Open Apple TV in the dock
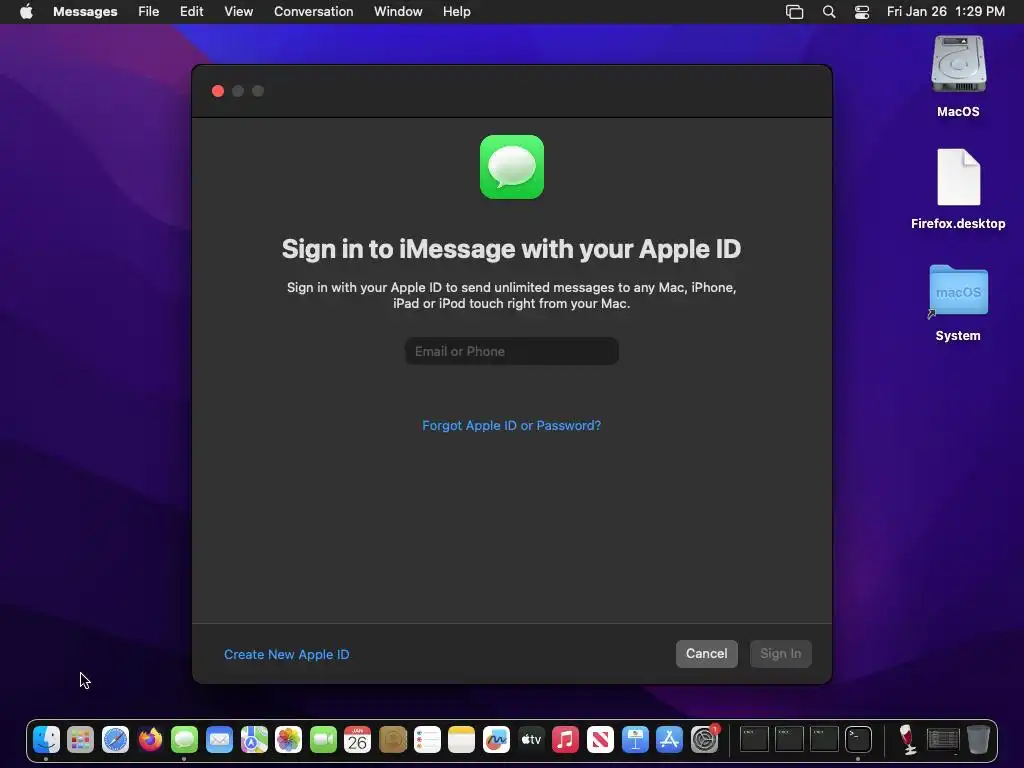The height and width of the screenshot is (768, 1024). [x=531, y=740]
